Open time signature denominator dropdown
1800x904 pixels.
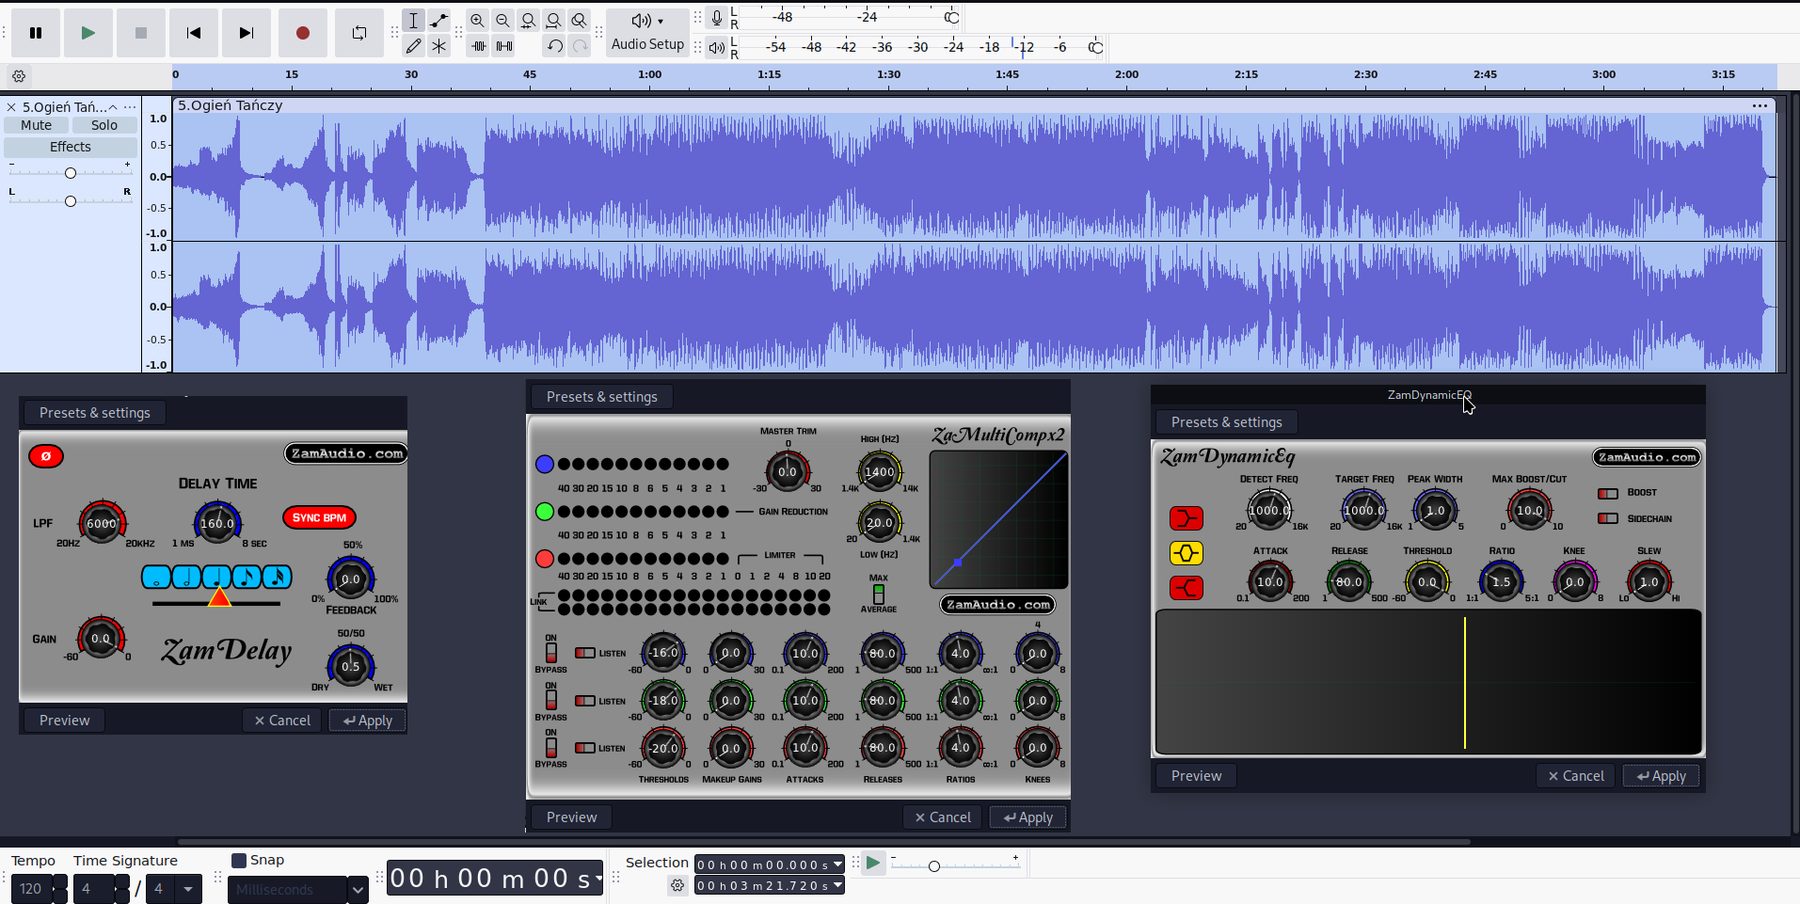[x=187, y=888]
